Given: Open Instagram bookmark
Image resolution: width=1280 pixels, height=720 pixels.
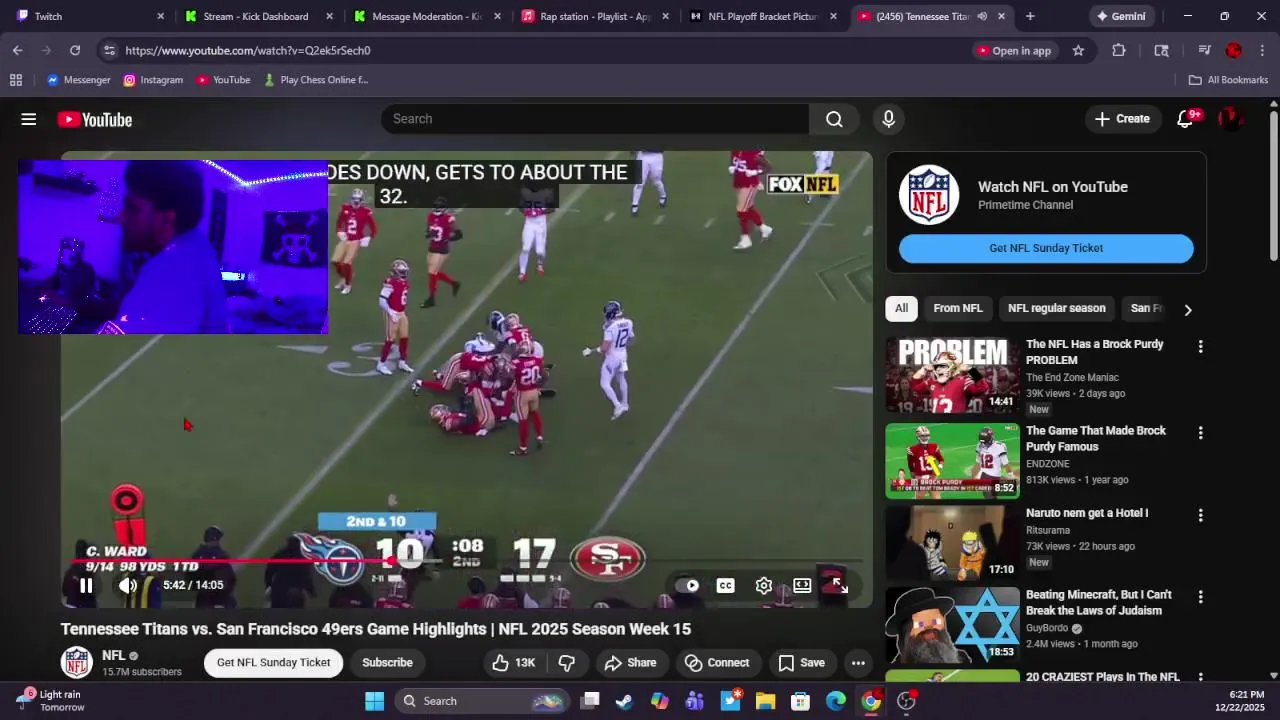Looking at the screenshot, I should 153,80.
